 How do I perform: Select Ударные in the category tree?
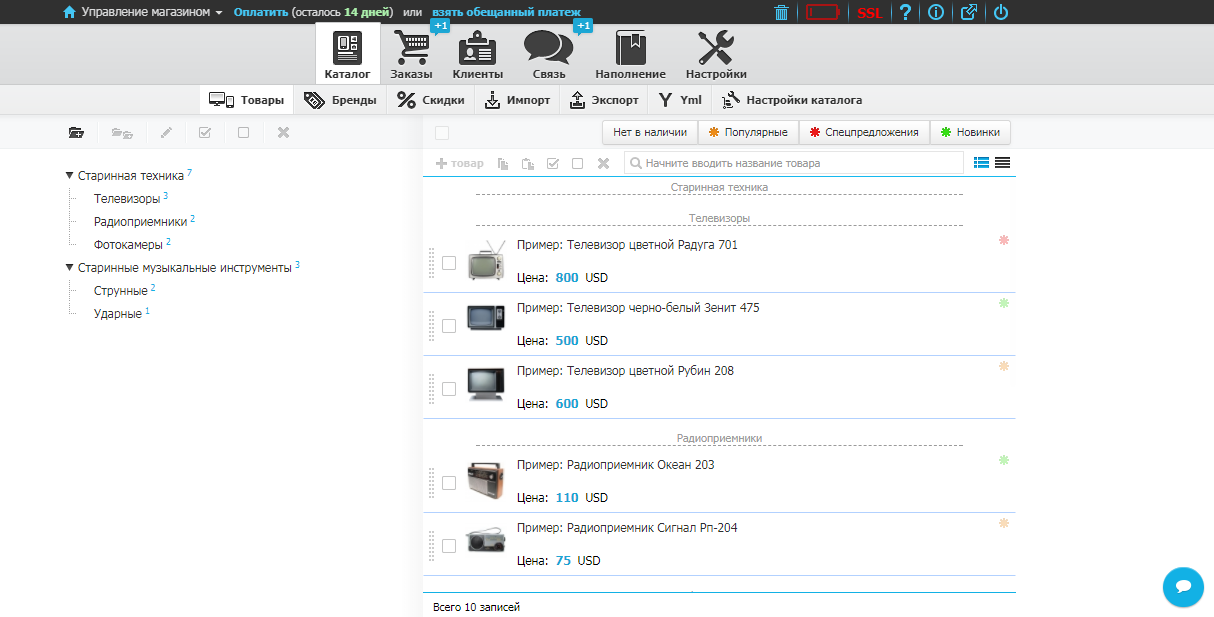(x=118, y=314)
